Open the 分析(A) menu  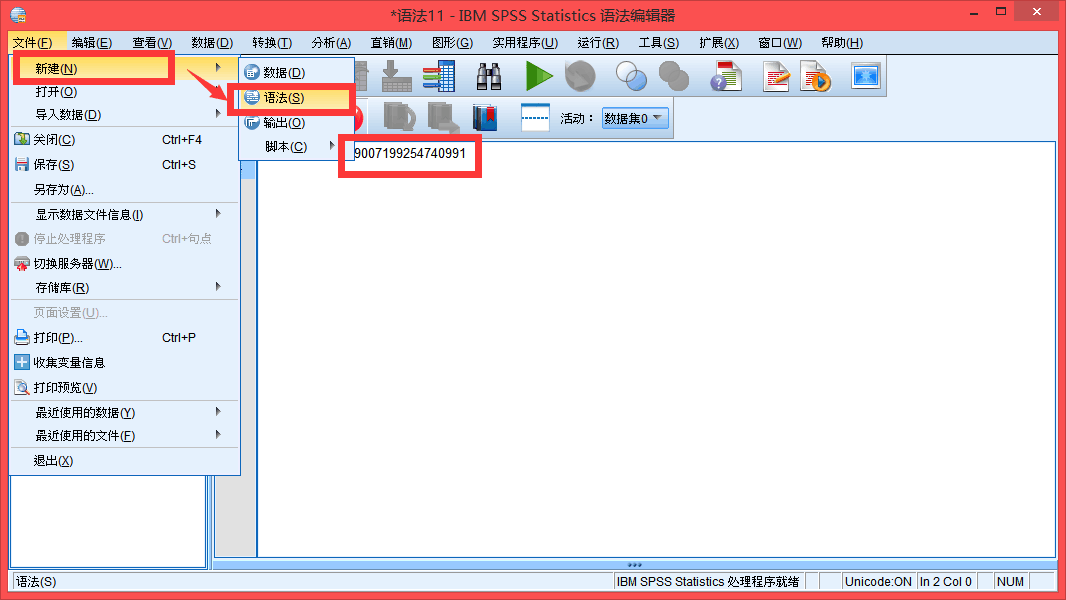click(331, 43)
